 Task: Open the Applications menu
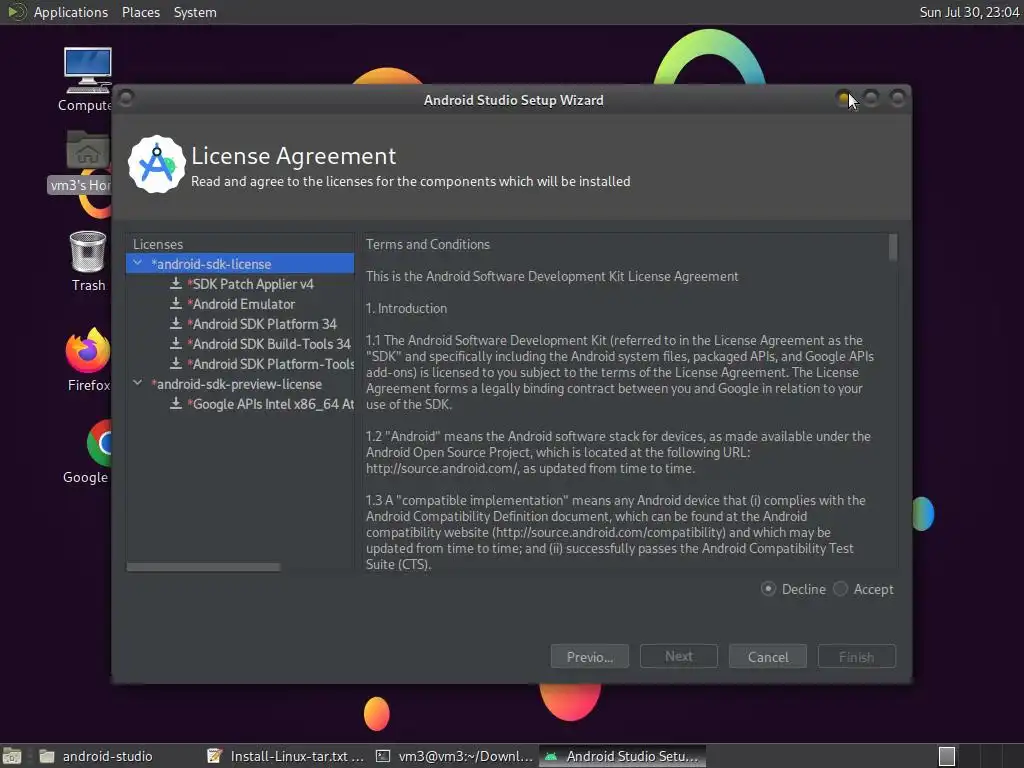[71, 12]
